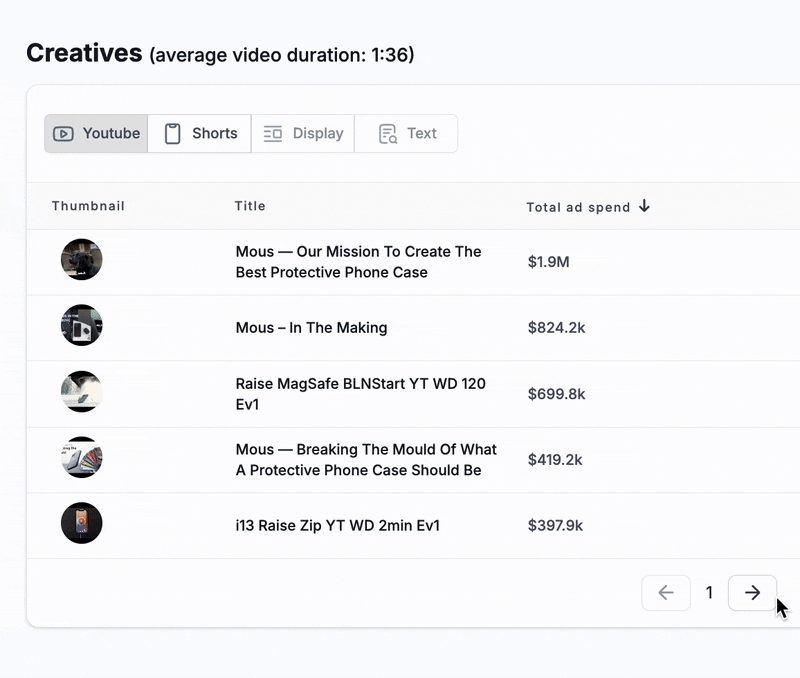Screen dimensions: 800x678
Task: Open thumbnail for Raise MagSafe BLNStart video
Action: pyautogui.click(x=82, y=391)
